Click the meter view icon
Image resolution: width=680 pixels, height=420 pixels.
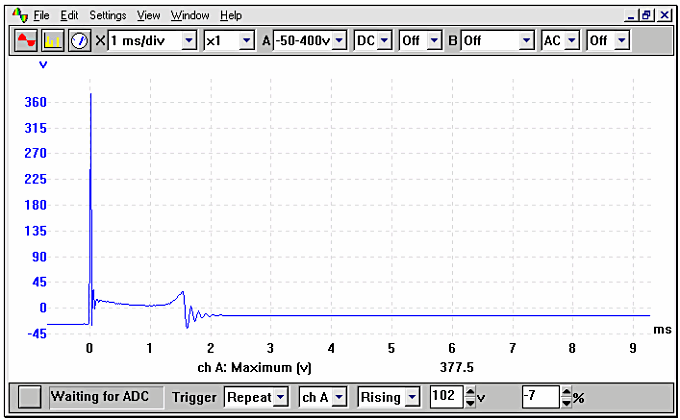click(x=78, y=41)
